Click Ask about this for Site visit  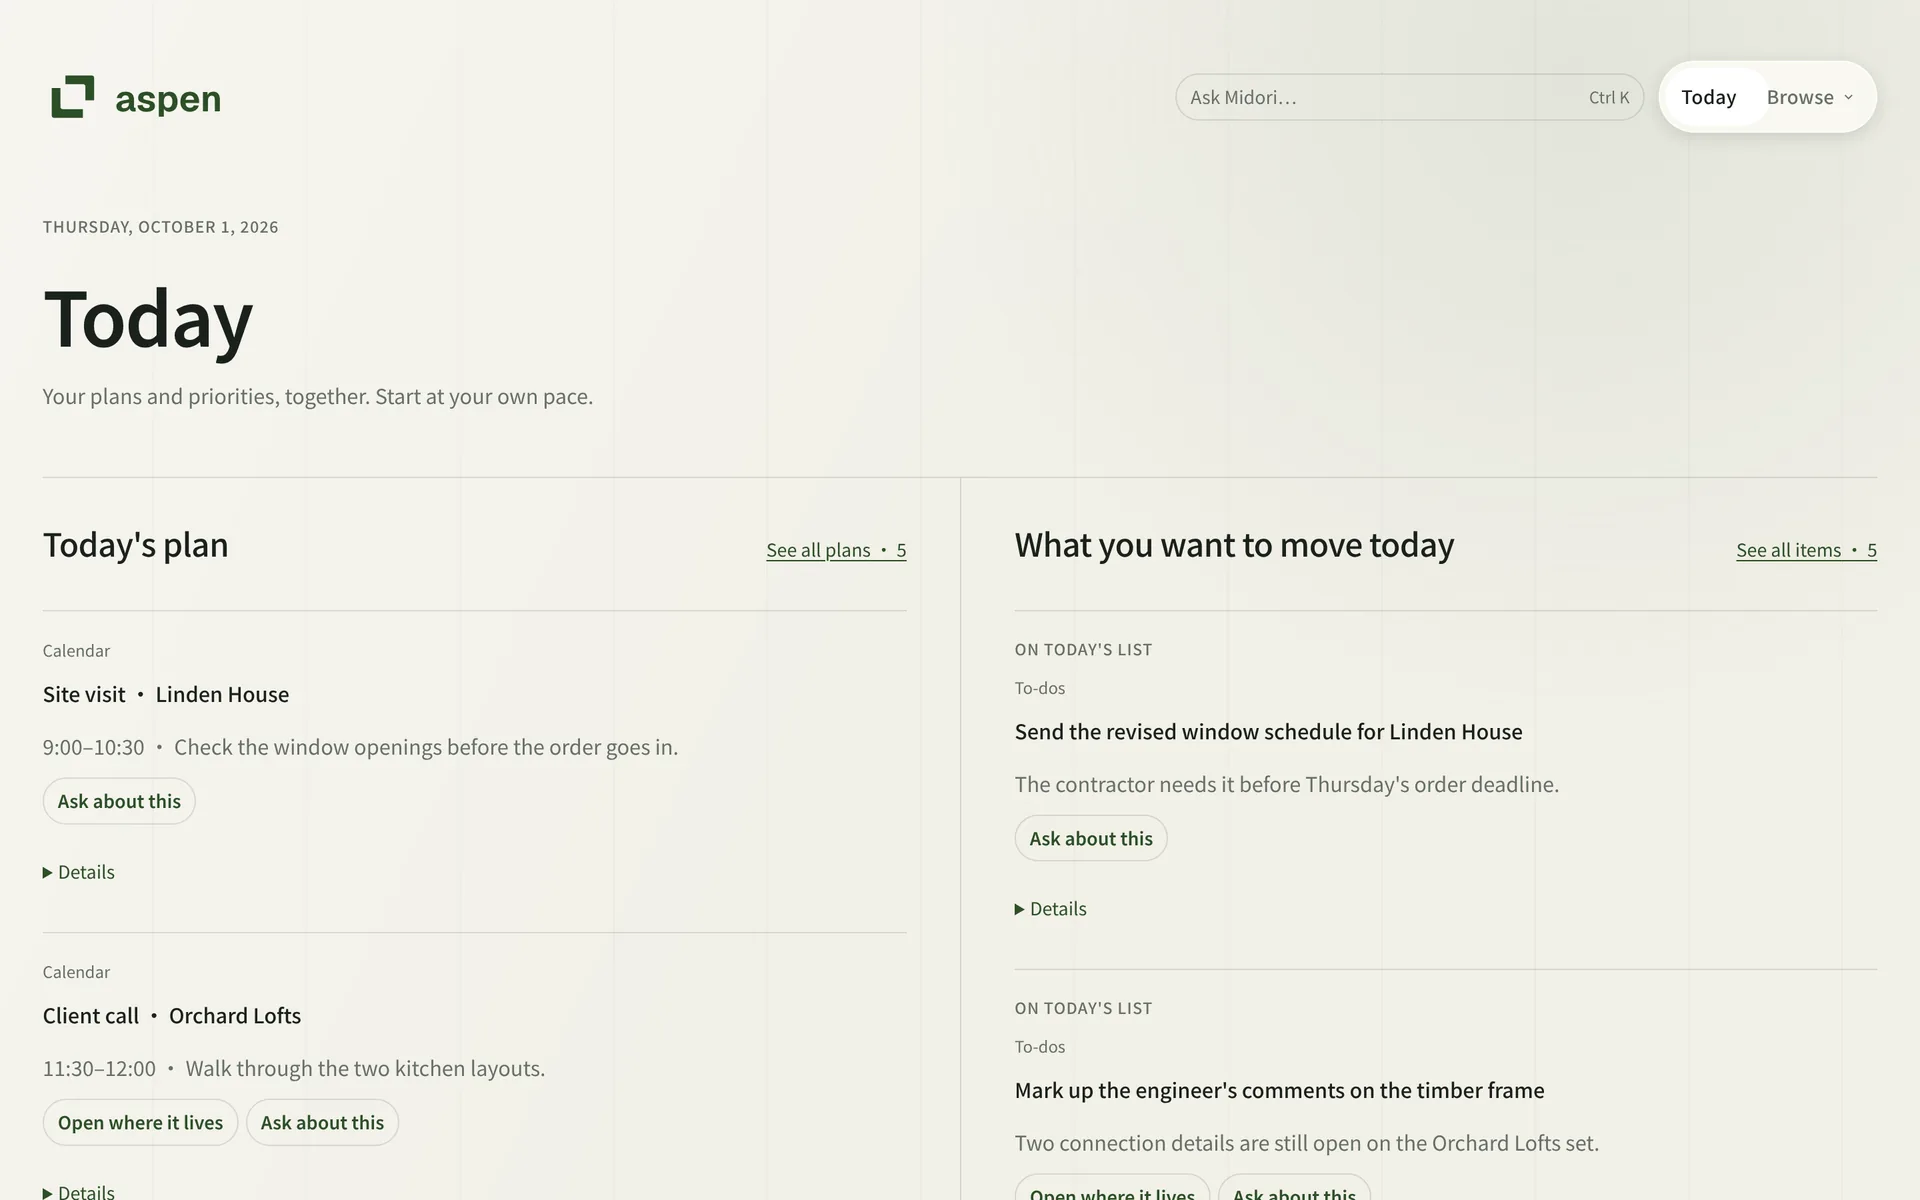point(119,801)
